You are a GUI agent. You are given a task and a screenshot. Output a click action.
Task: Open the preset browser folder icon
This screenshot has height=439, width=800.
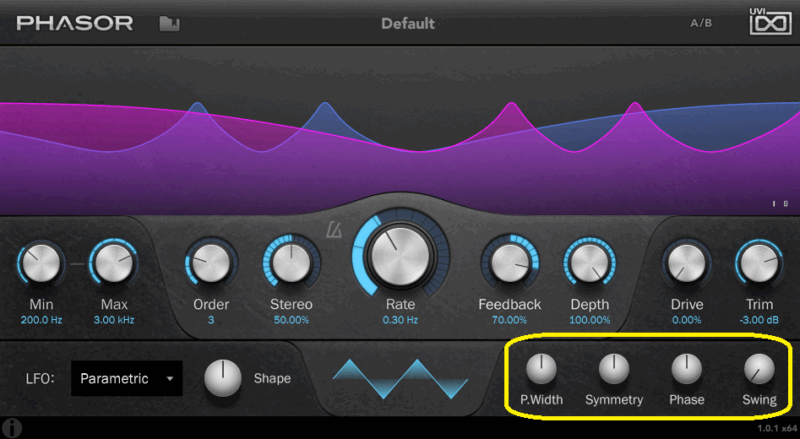169,24
